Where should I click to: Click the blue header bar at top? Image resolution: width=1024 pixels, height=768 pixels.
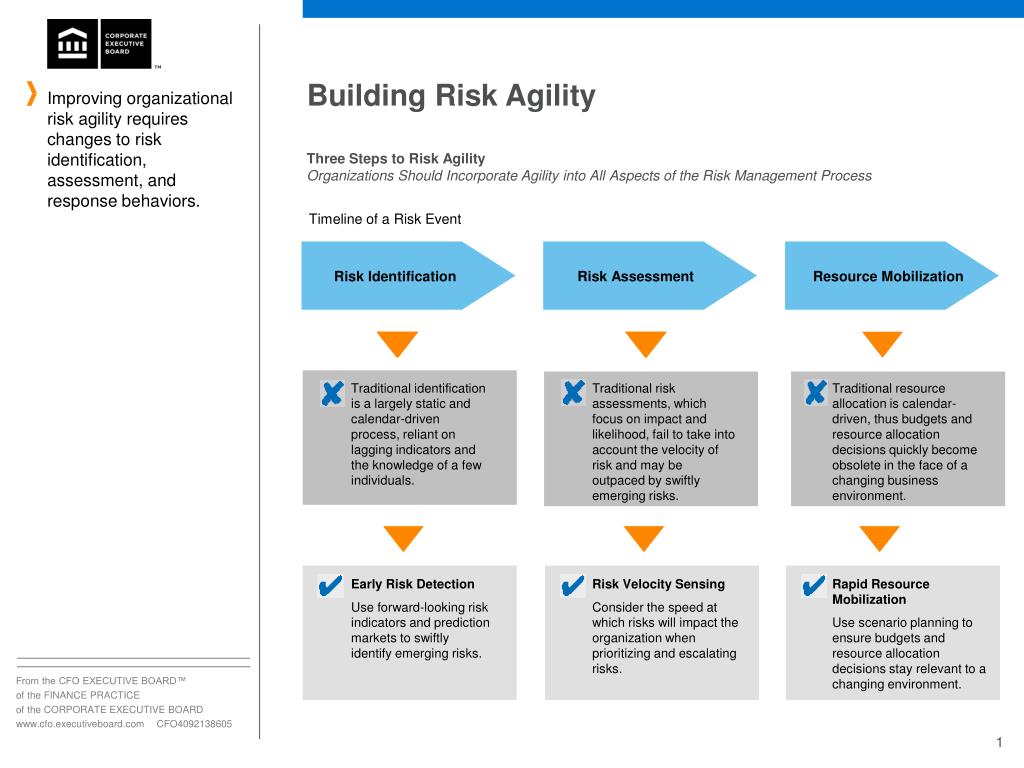point(663,8)
